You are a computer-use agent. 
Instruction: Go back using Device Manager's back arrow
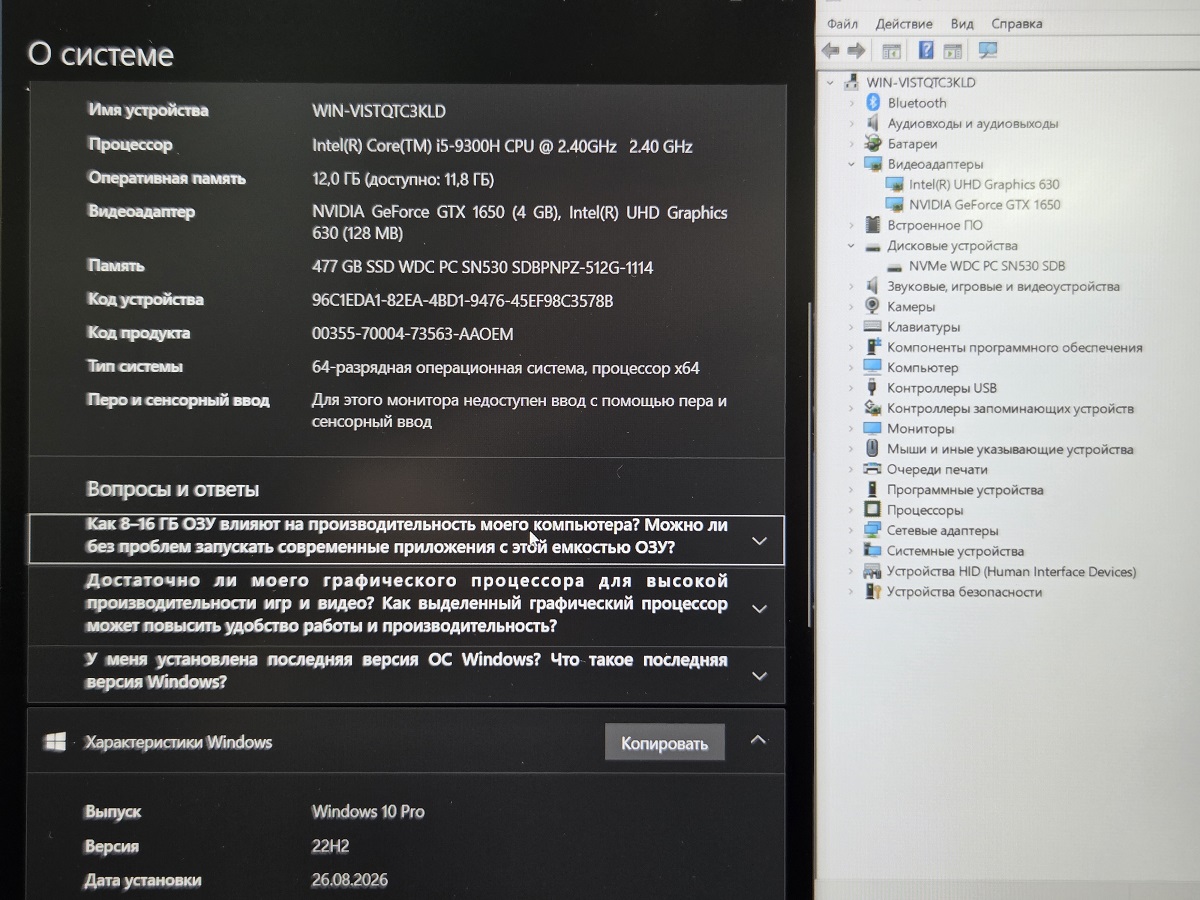[830, 50]
